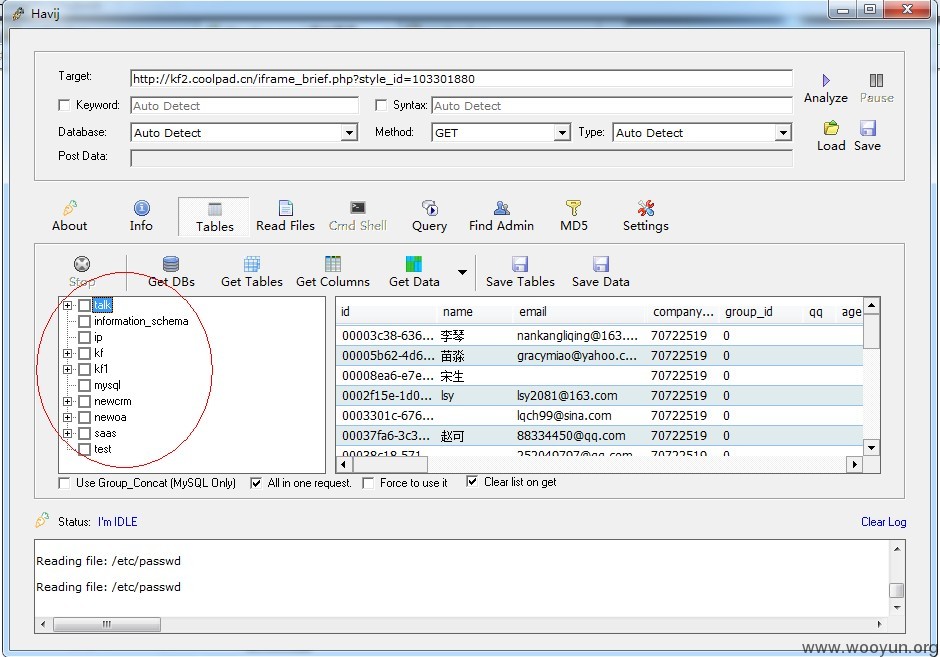Click the data table horizontal scrollbar thumb

click(388, 465)
